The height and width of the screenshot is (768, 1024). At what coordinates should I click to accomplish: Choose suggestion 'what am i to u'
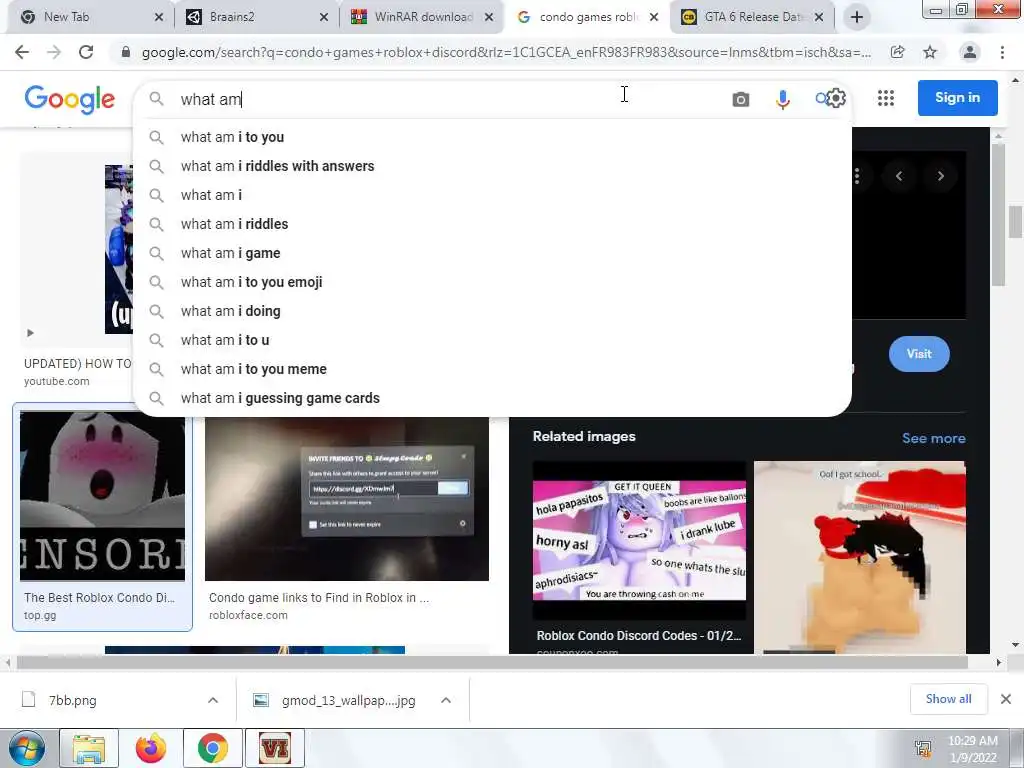pos(492,340)
